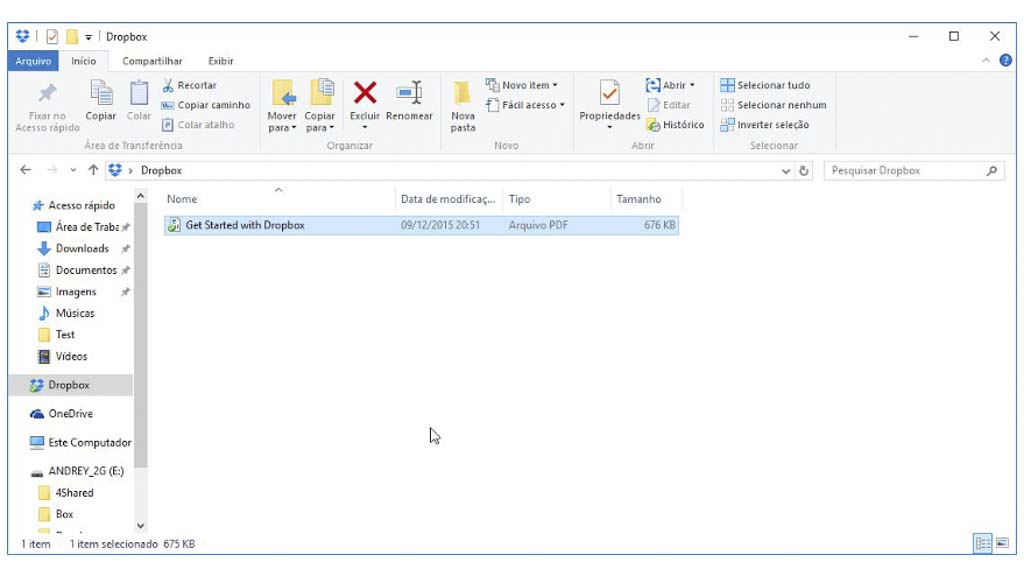Expand address bar history dropdown arrow

click(x=786, y=171)
